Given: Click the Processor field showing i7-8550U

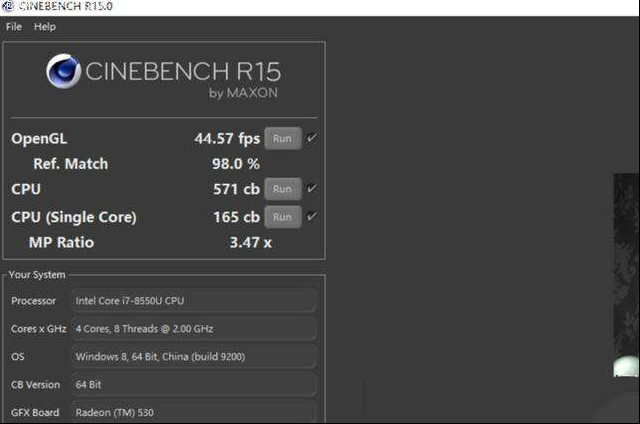Looking at the screenshot, I should 194,301.
